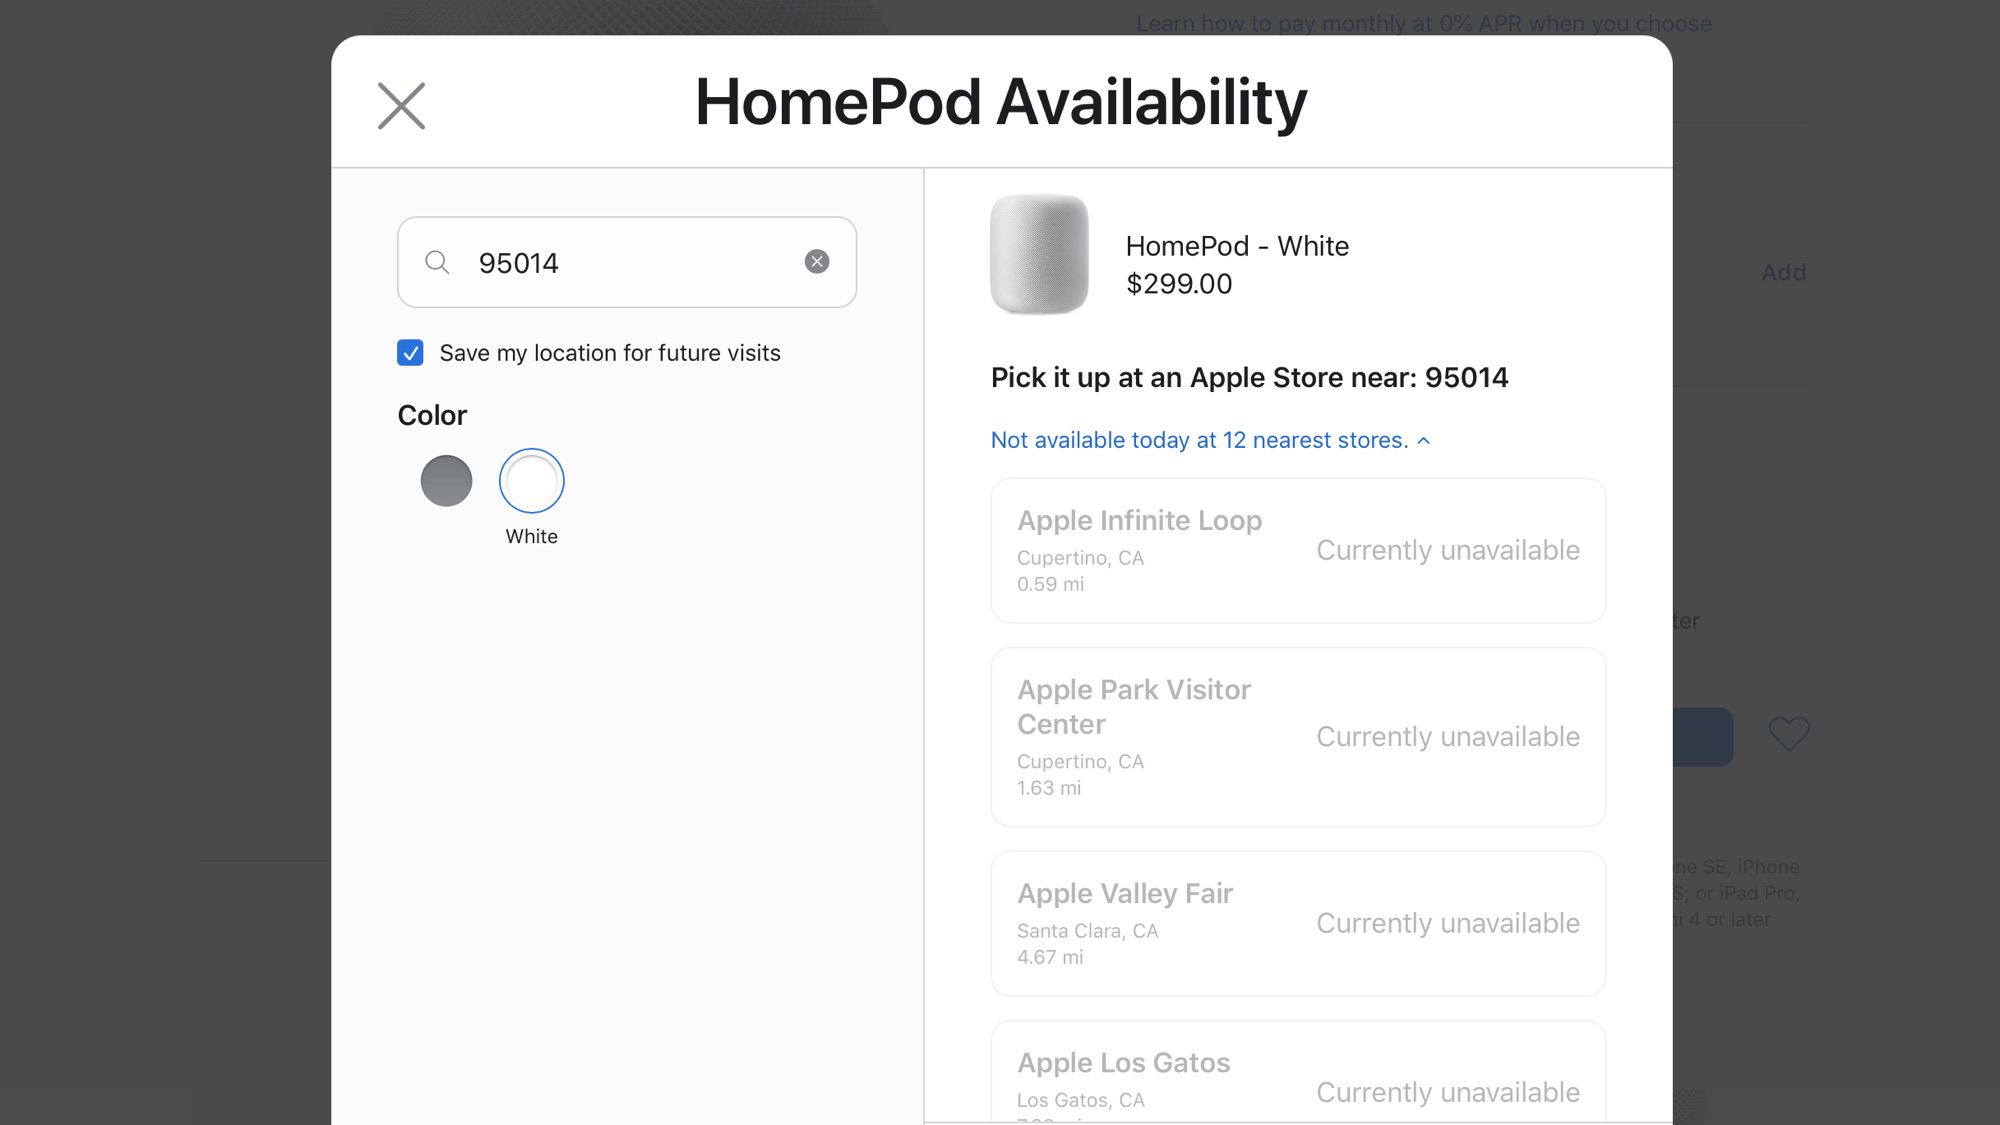Image resolution: width=2000 pixels, height=1125 pixels.
Task: Select the Apple Infinite Loop store
Action: click(1297, 550)
